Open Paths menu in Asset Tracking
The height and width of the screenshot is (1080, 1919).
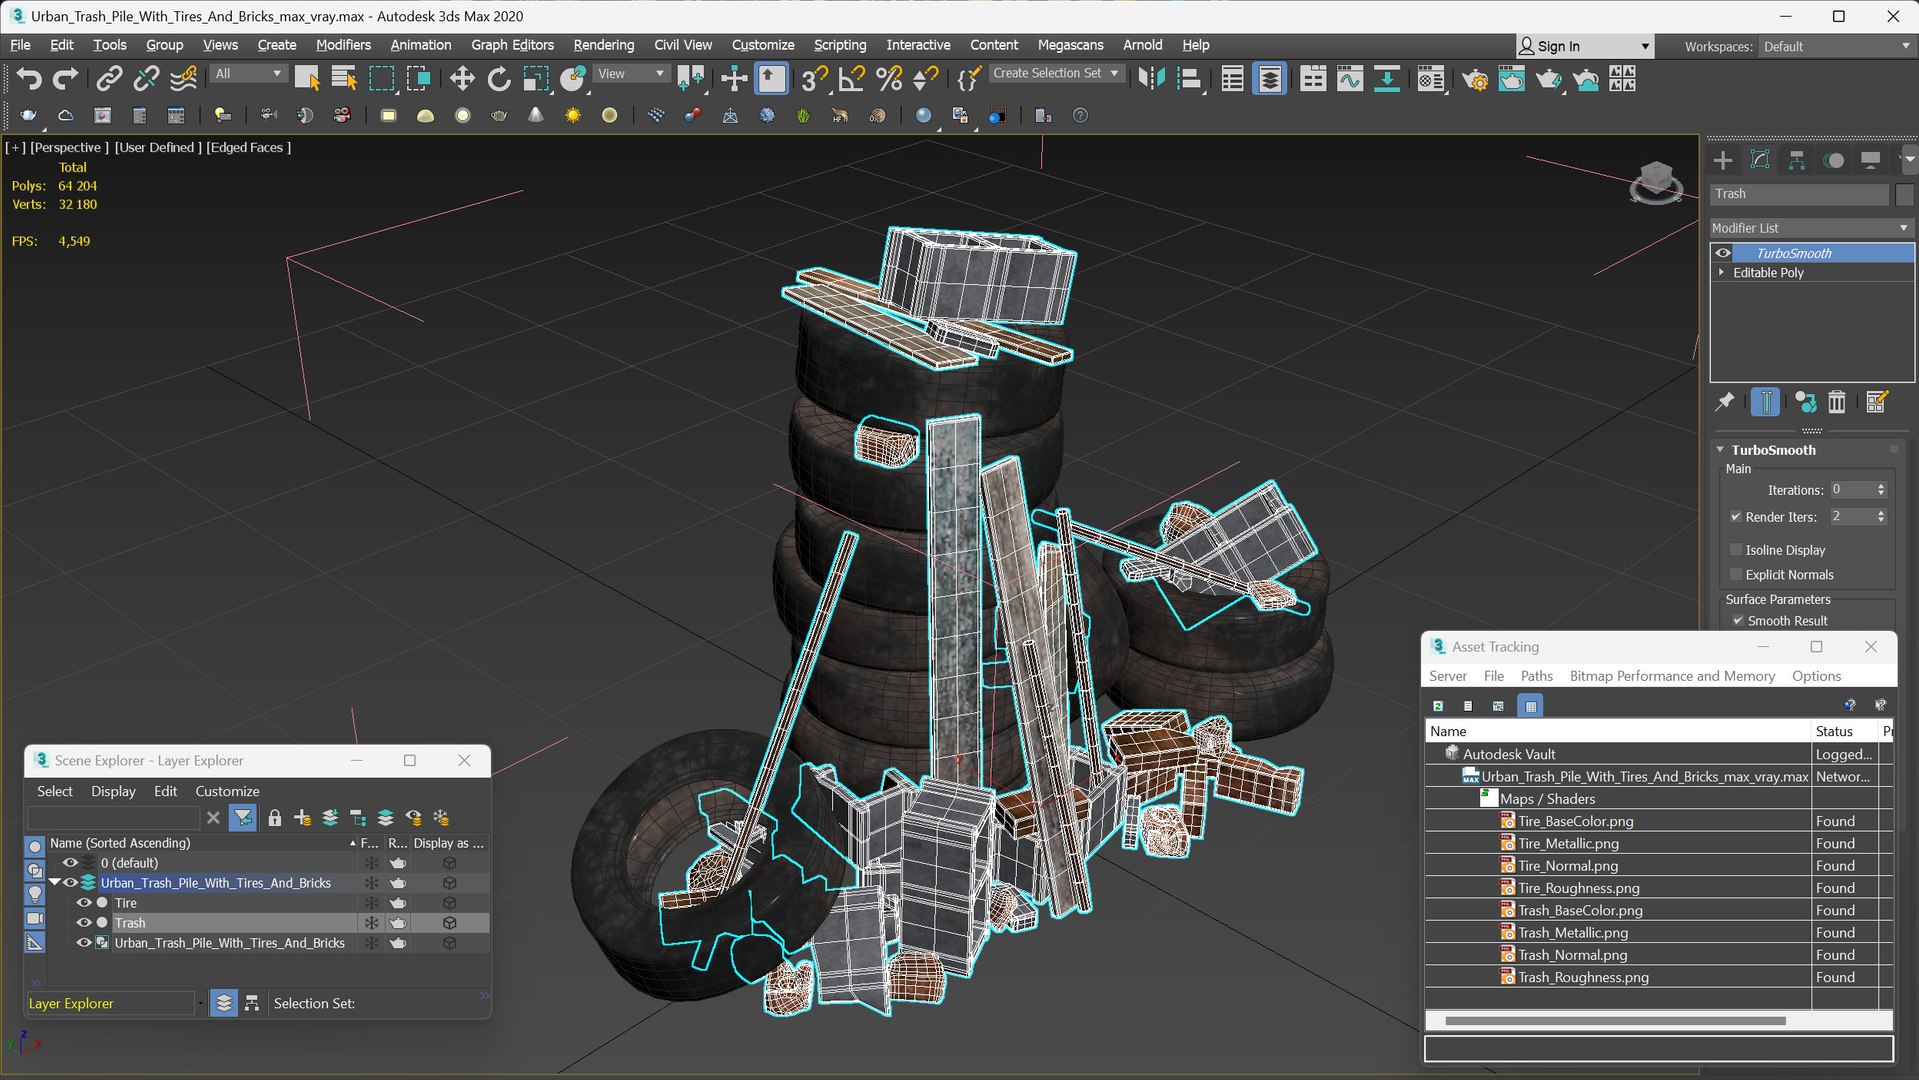[1536, 676]
